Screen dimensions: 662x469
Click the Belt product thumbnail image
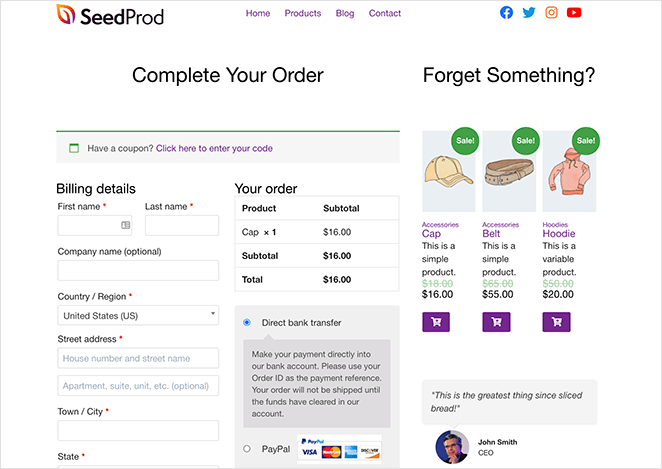(509, 170)
